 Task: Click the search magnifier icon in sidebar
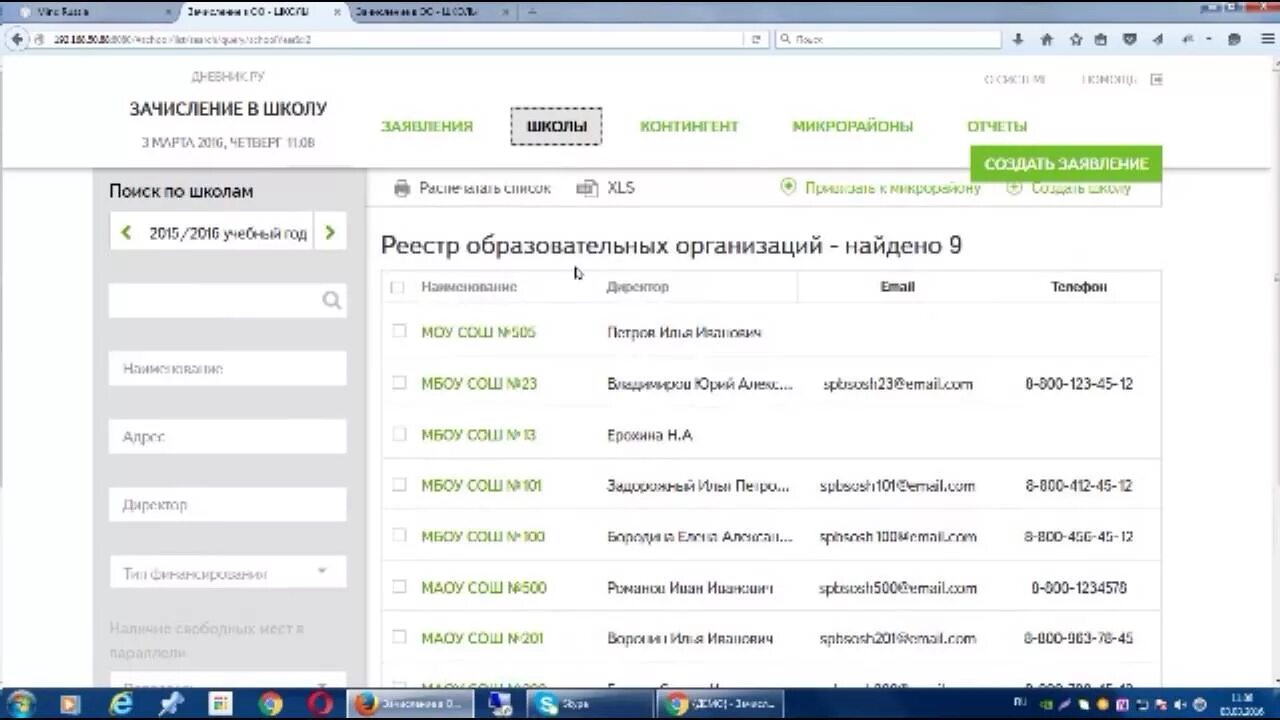pyautogui.click(x=332, y=300)
